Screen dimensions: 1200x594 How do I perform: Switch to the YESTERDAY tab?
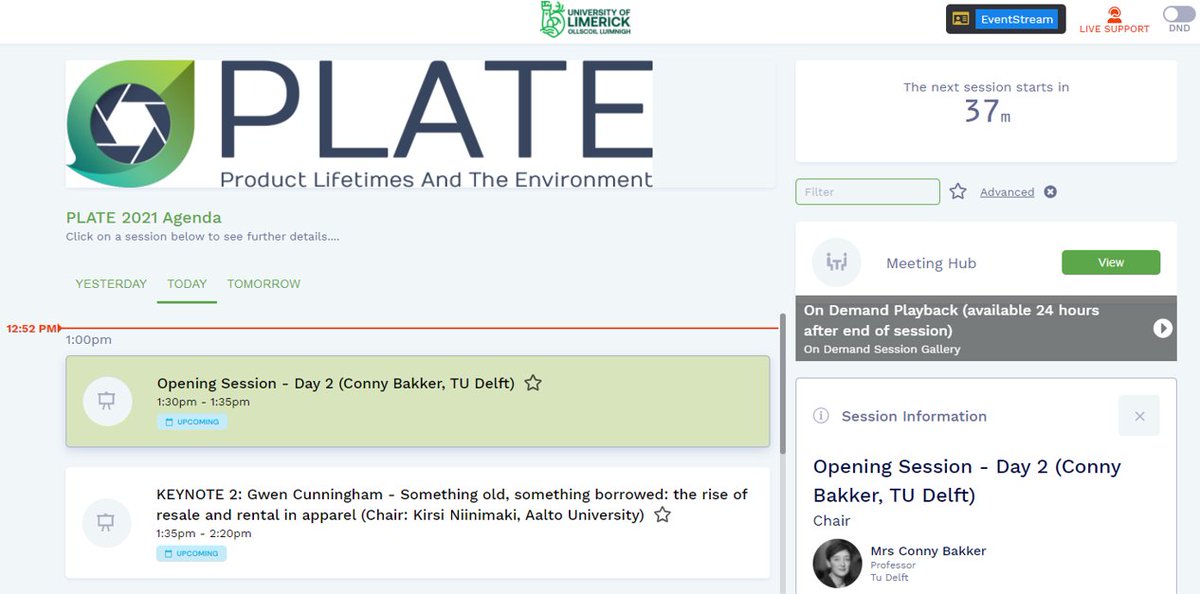tap(111, 284)
